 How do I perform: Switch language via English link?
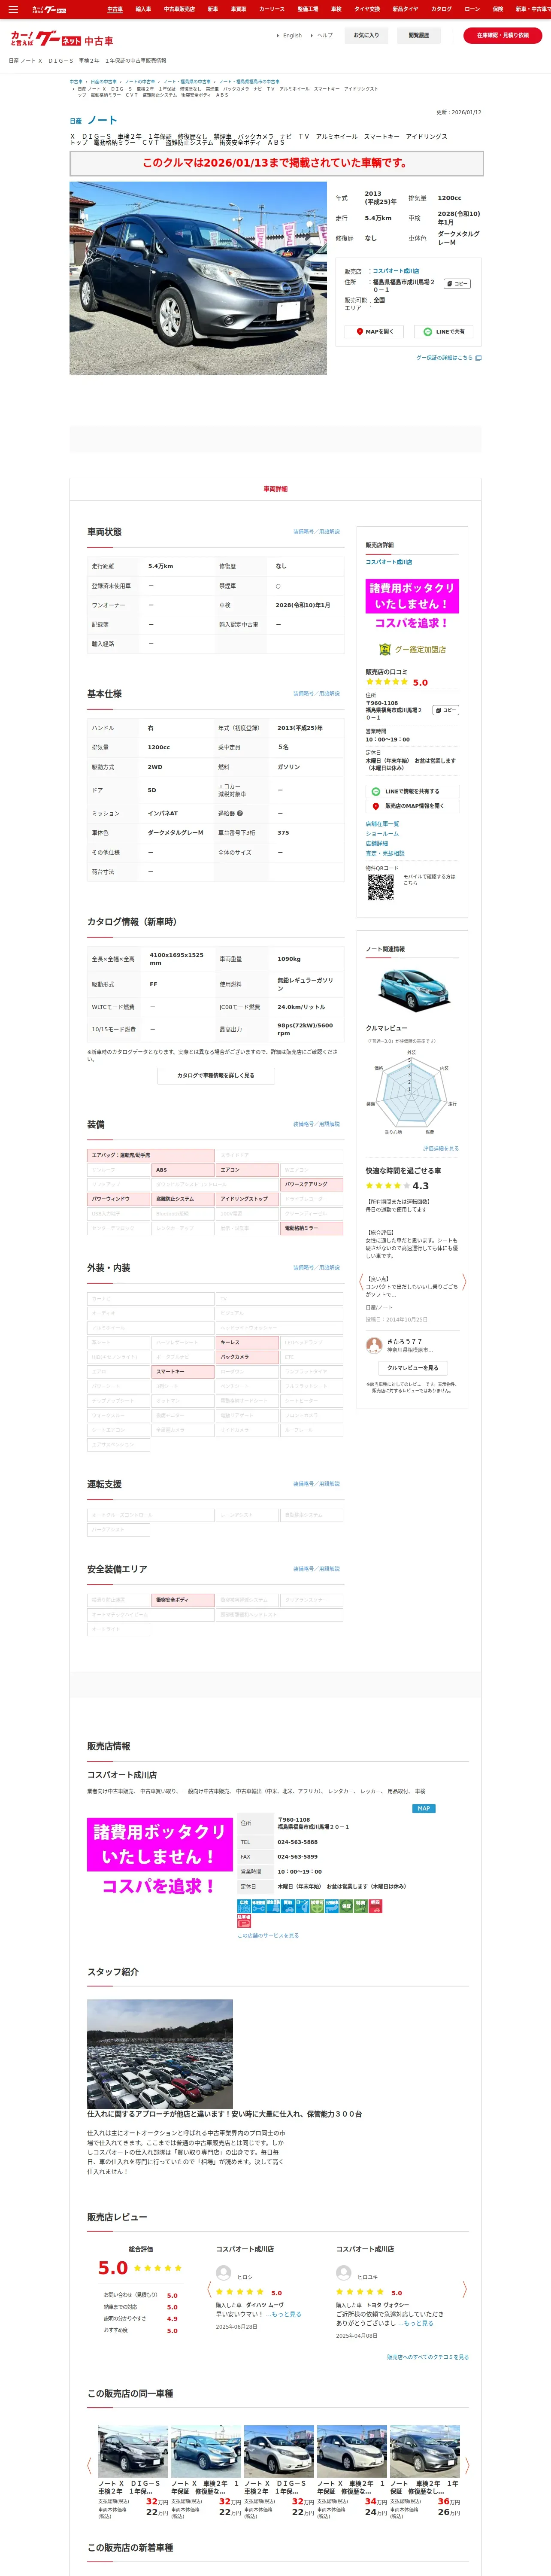click(292, 35)
